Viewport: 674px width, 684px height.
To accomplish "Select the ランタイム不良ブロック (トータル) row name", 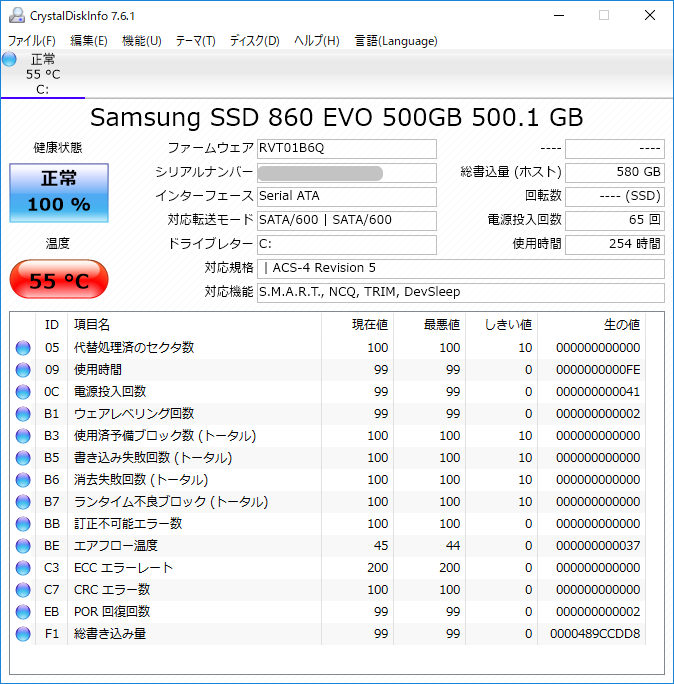I will [x=171, y=502].
